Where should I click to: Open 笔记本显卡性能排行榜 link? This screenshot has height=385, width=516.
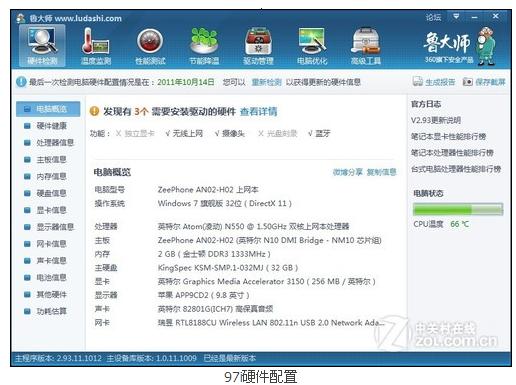[x=448, y=136]
